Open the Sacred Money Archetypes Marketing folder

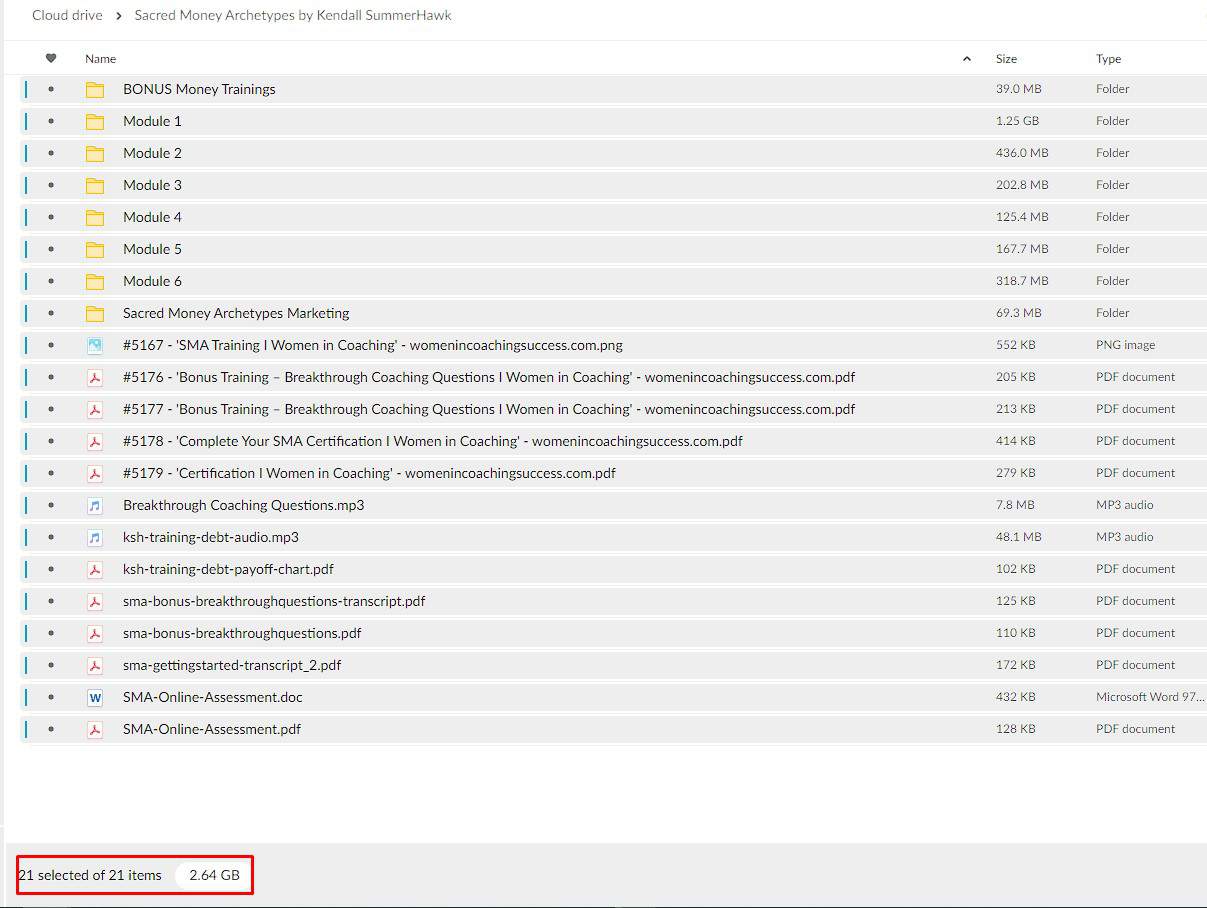click(x=236, y=313)
